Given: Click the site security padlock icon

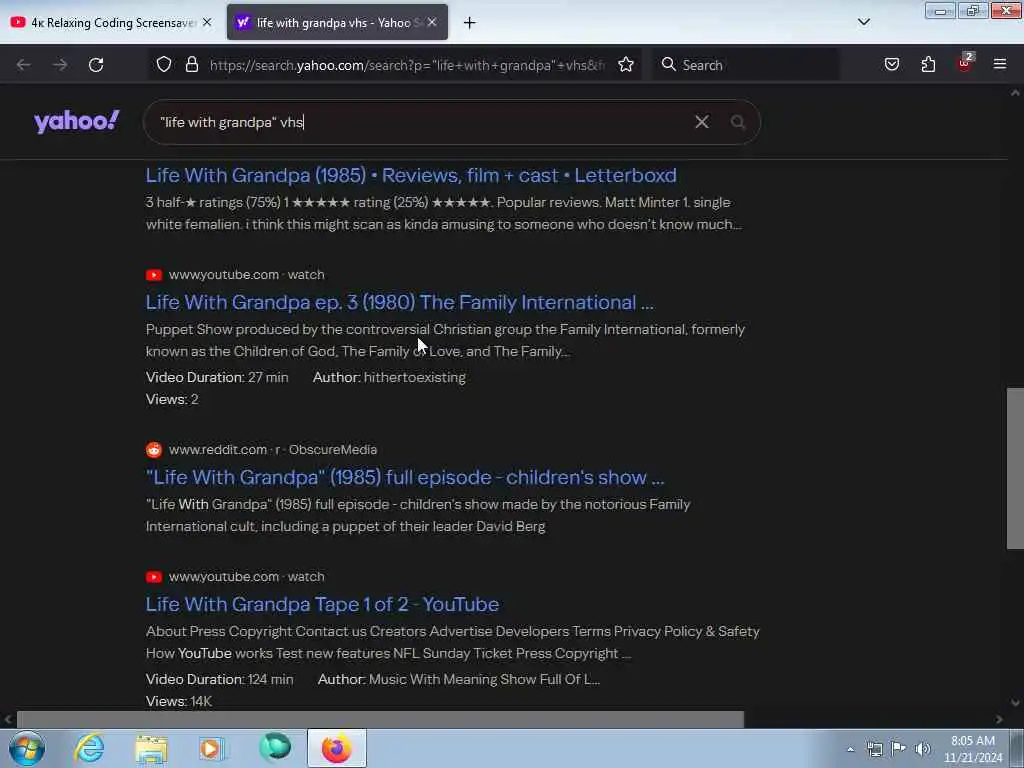Looking at the screenshot, I should (x=191, y=64).
